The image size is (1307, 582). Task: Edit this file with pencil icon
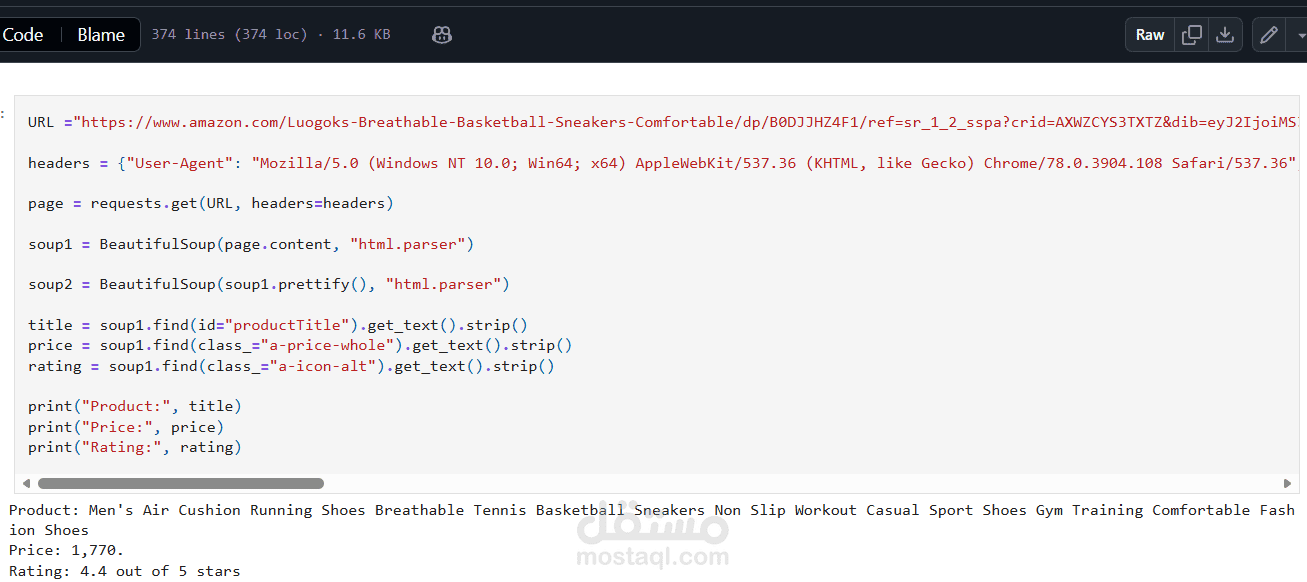(1269, 35)
